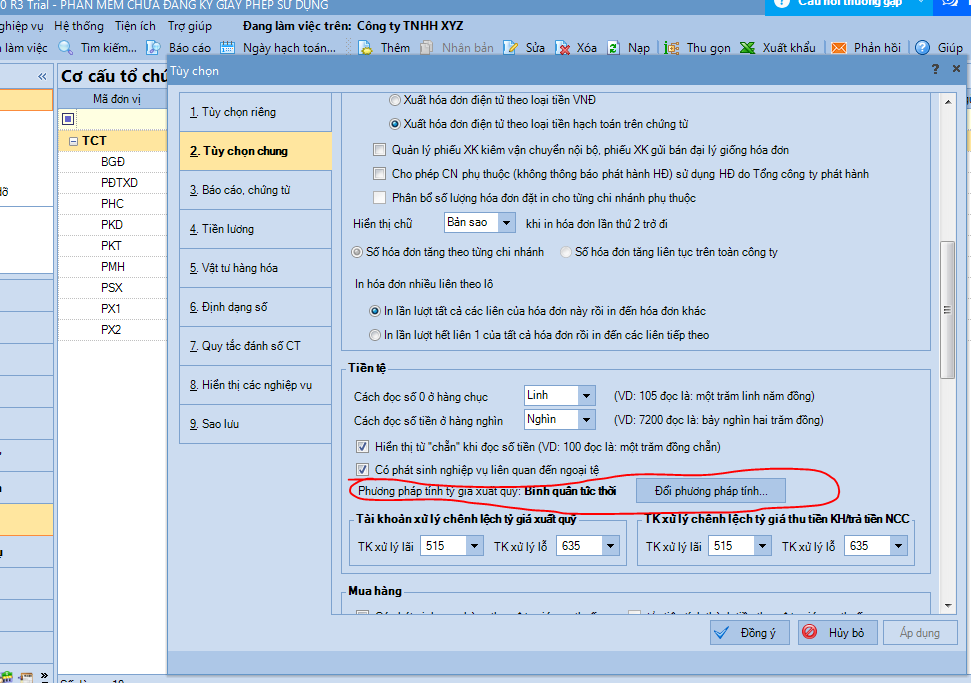Click the Xuất khẩu Excel export icon
The width and height of the screenshot is (971, 683).
pyautogui.click(x=747, y=47)
